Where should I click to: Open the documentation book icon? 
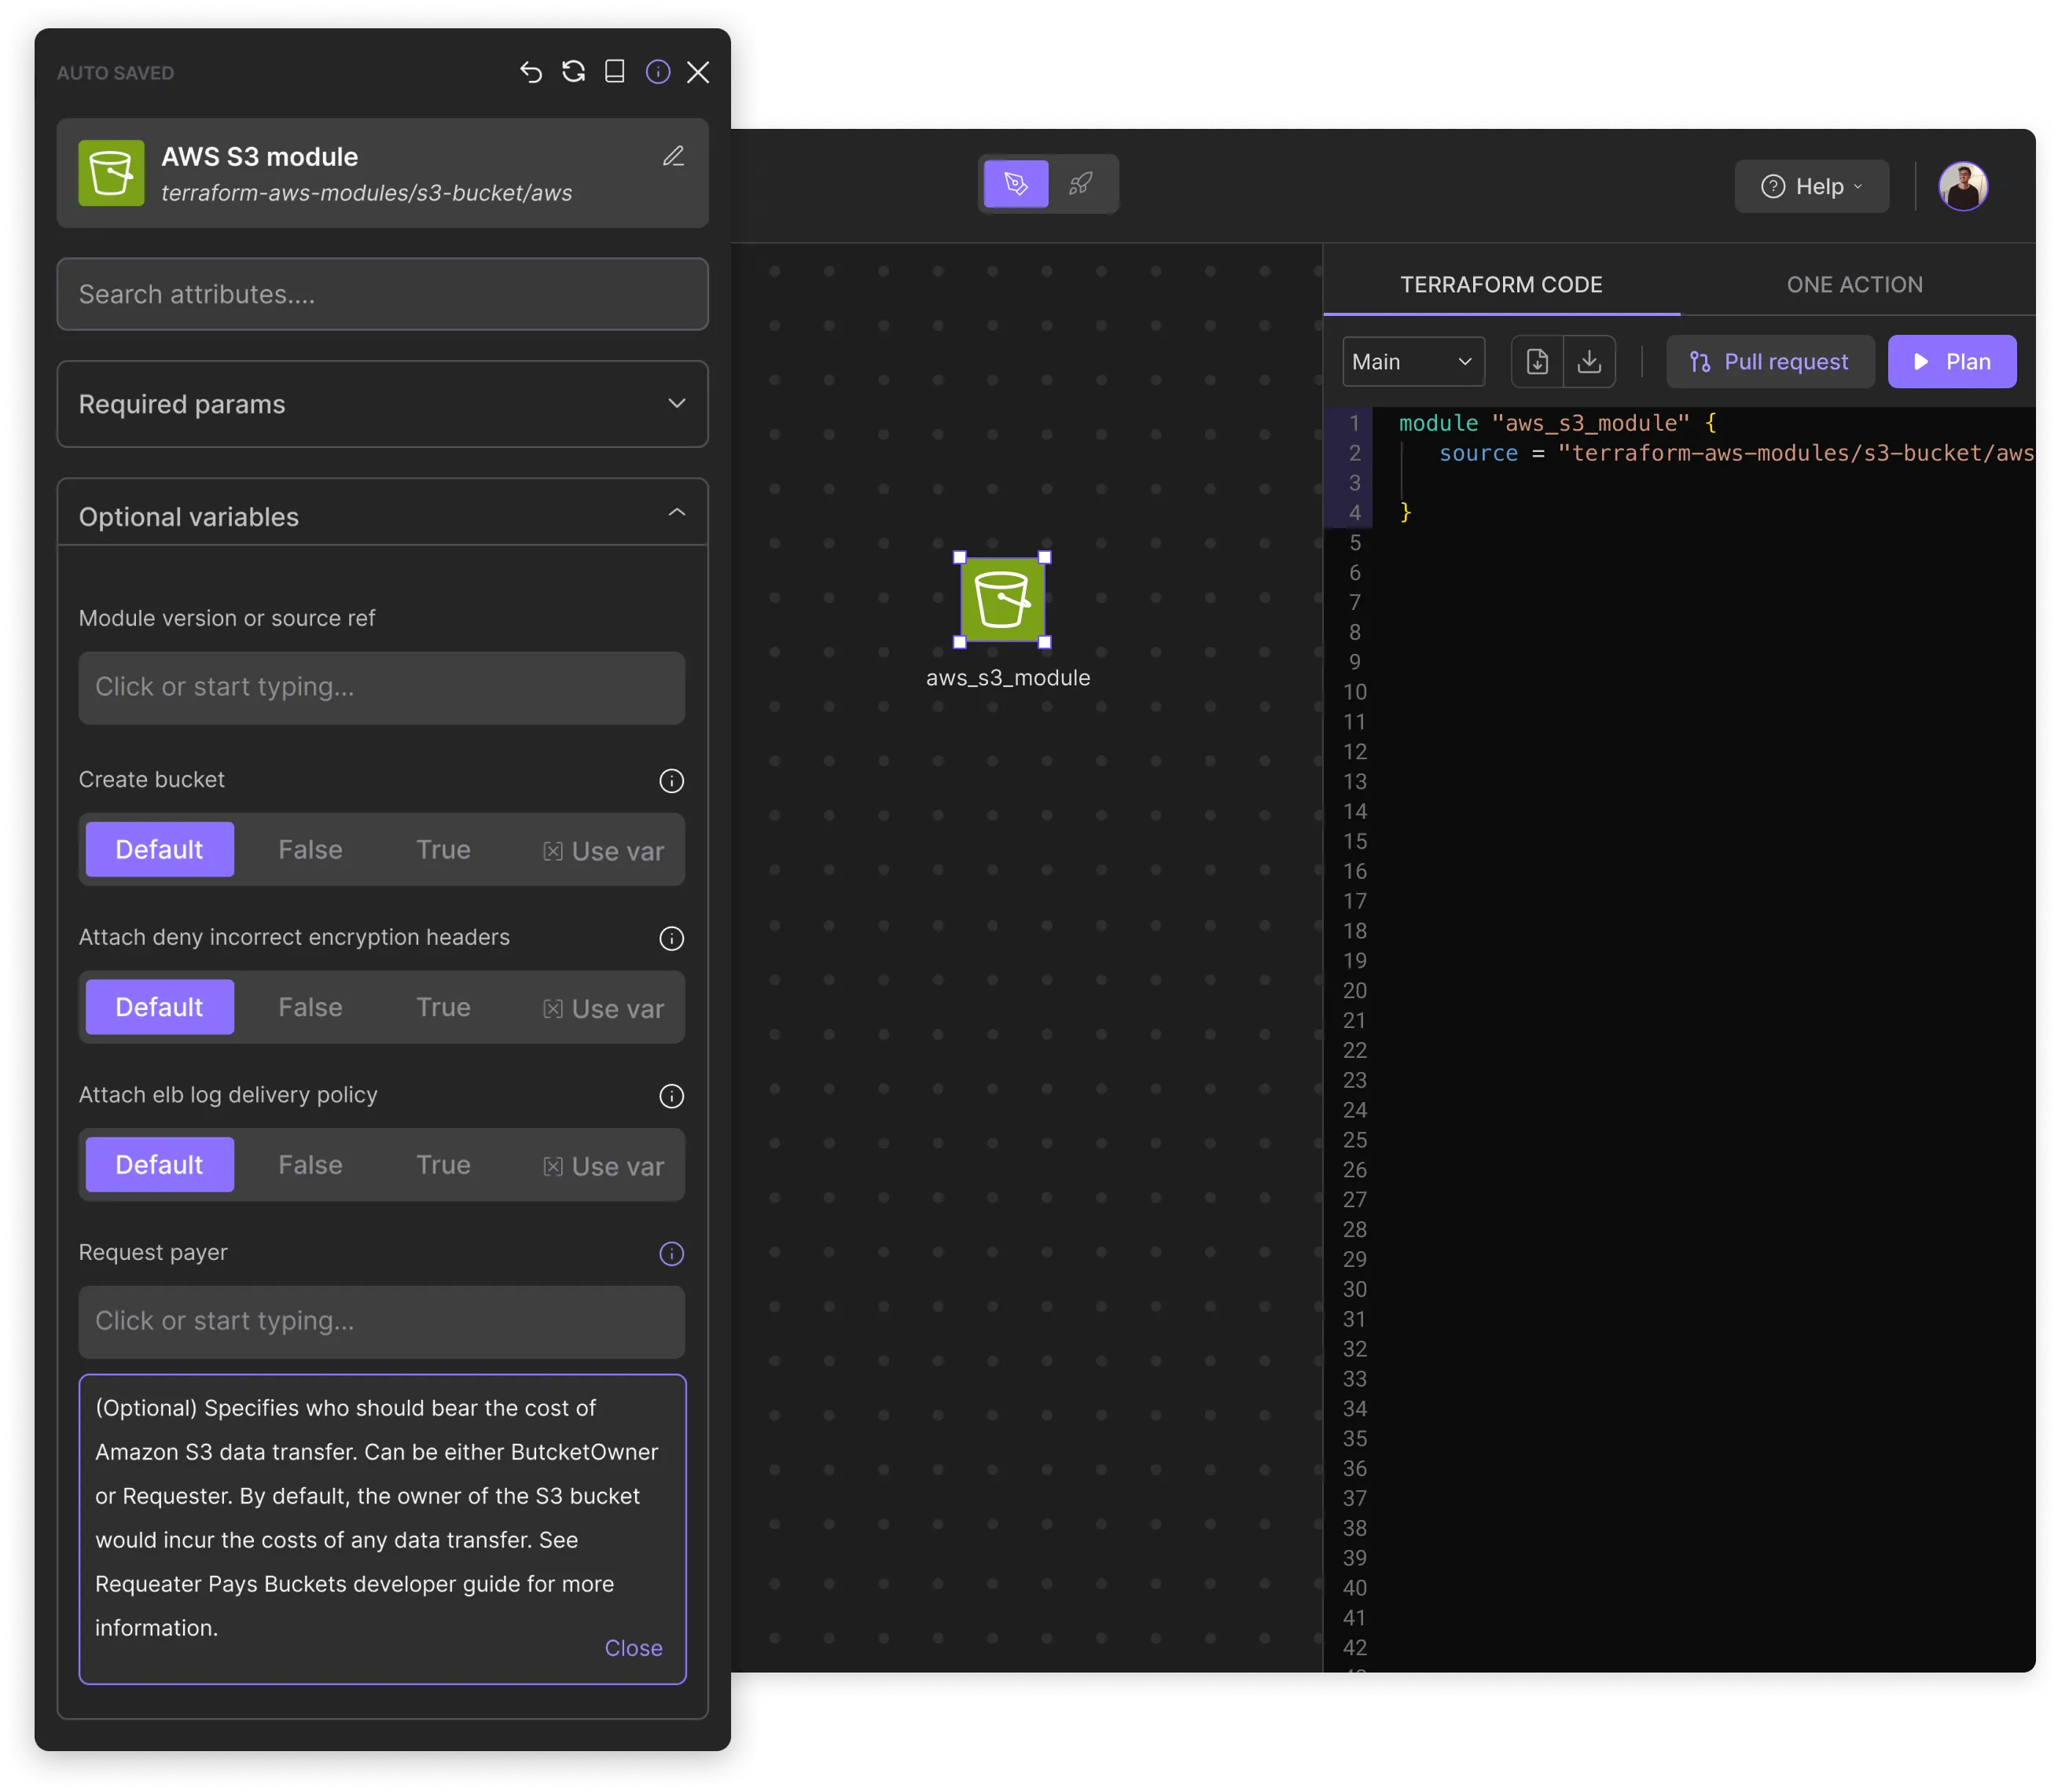coord(615,72)
